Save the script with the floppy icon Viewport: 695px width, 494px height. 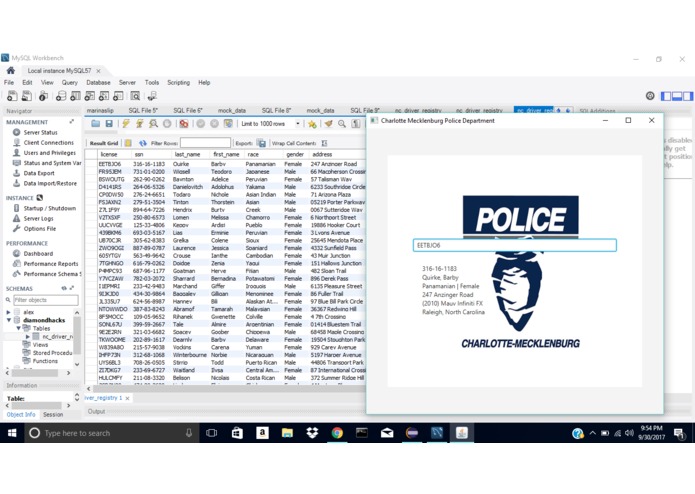[109, 124]
